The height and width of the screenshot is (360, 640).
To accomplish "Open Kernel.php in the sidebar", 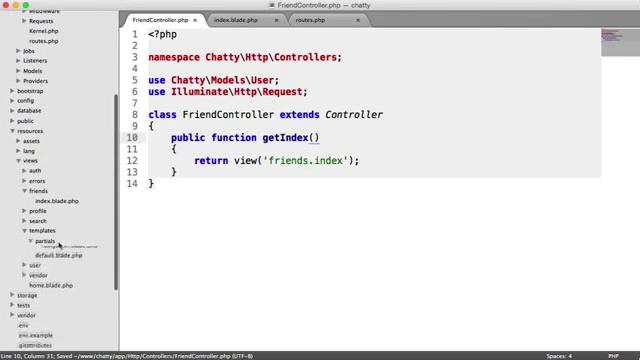I will point(44,31).
